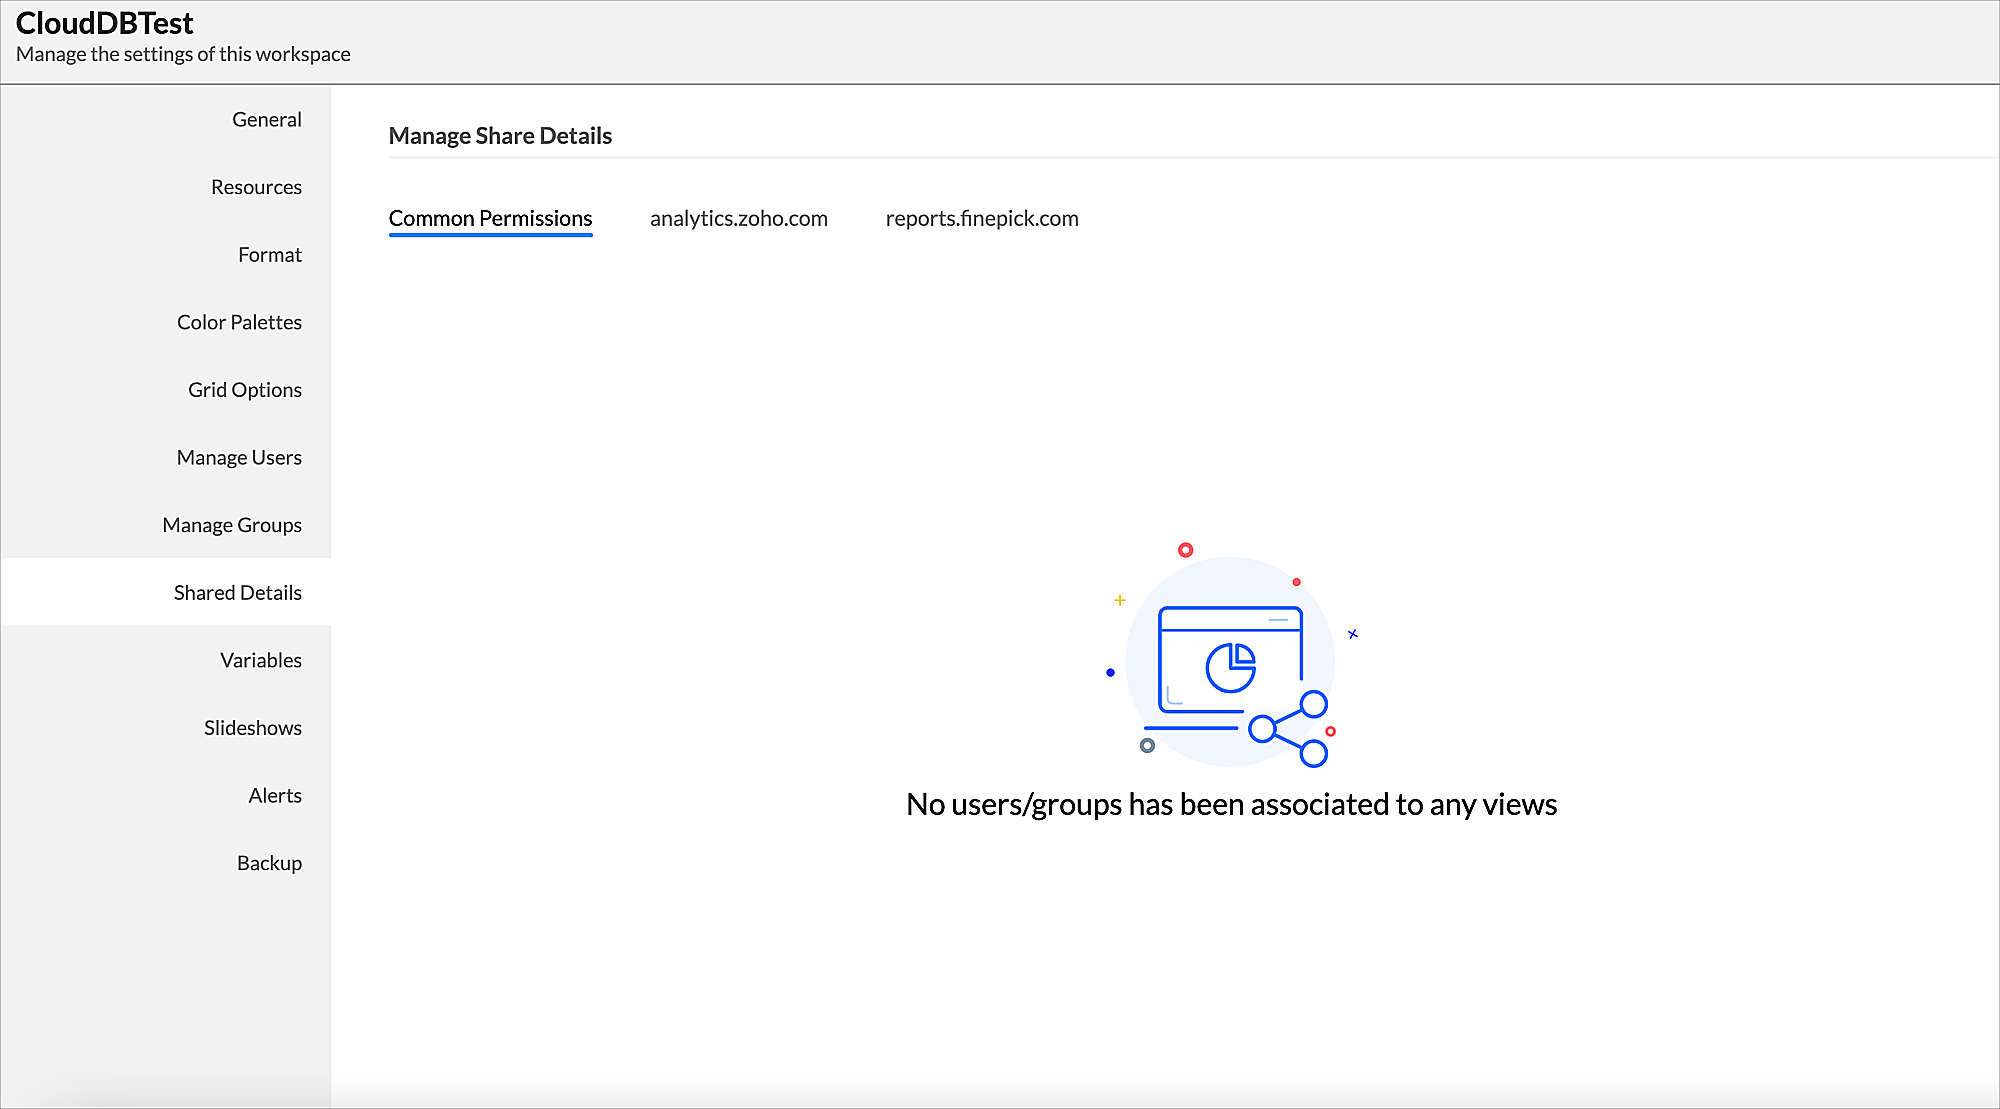
Task: Open Color Palettes settings
Action: pyautogui.click(x=239, y=322)
